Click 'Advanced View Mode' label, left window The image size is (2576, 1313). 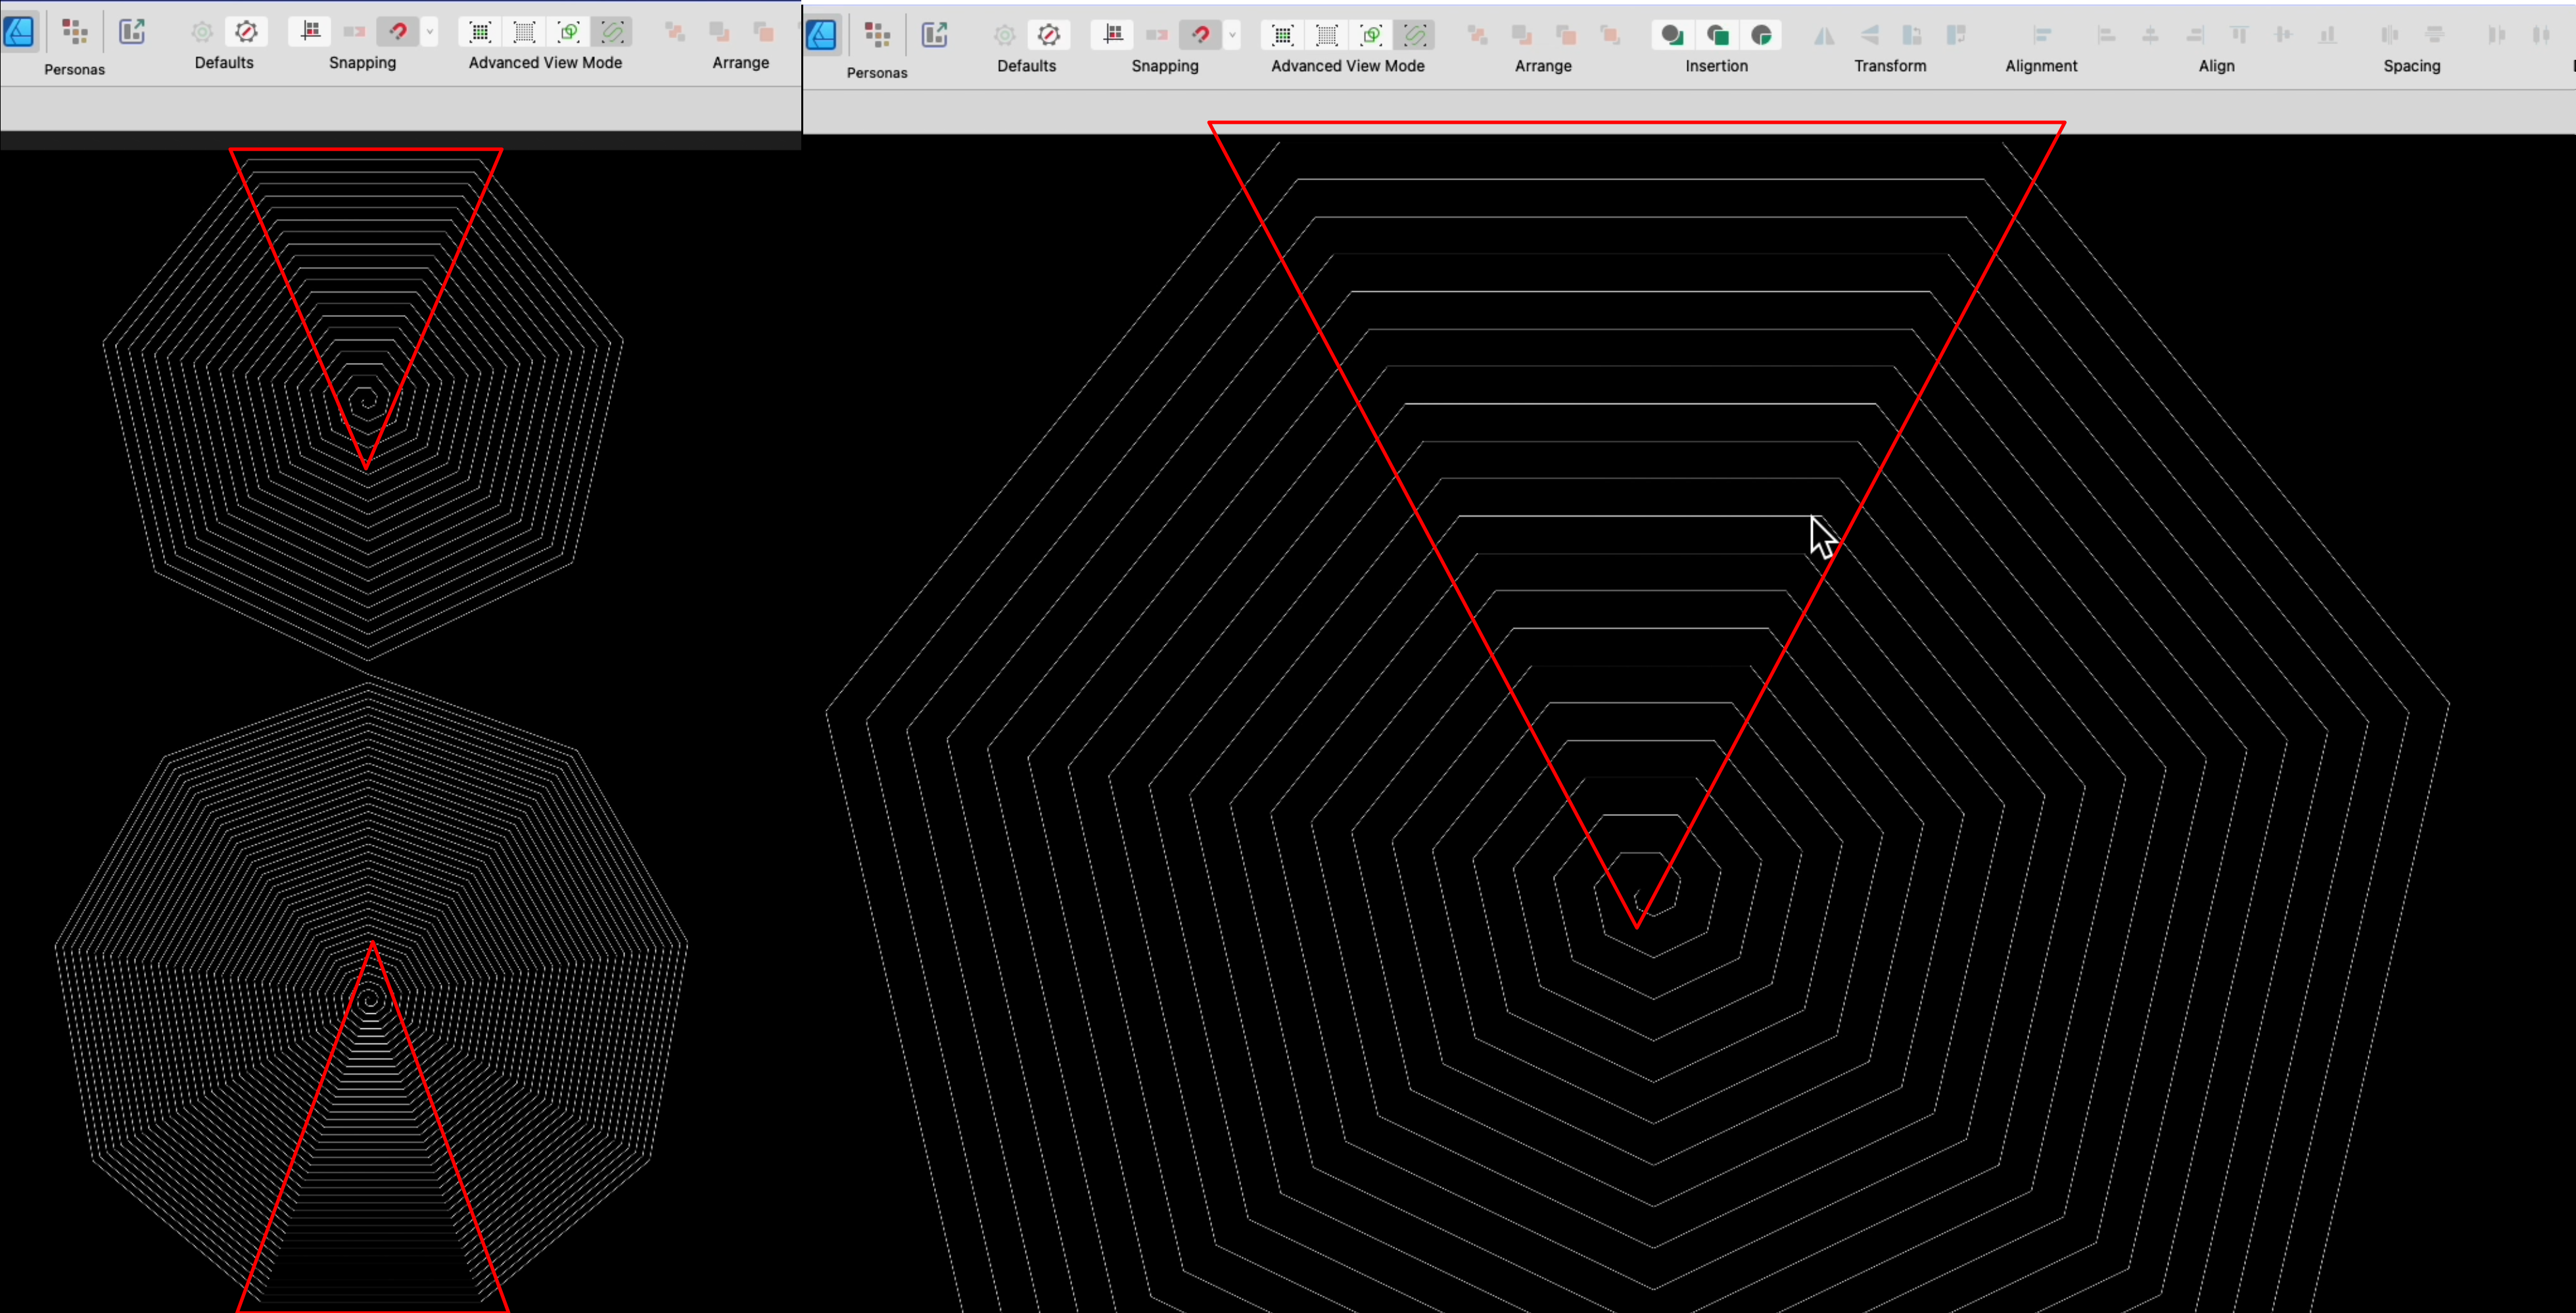pos(545,62)
